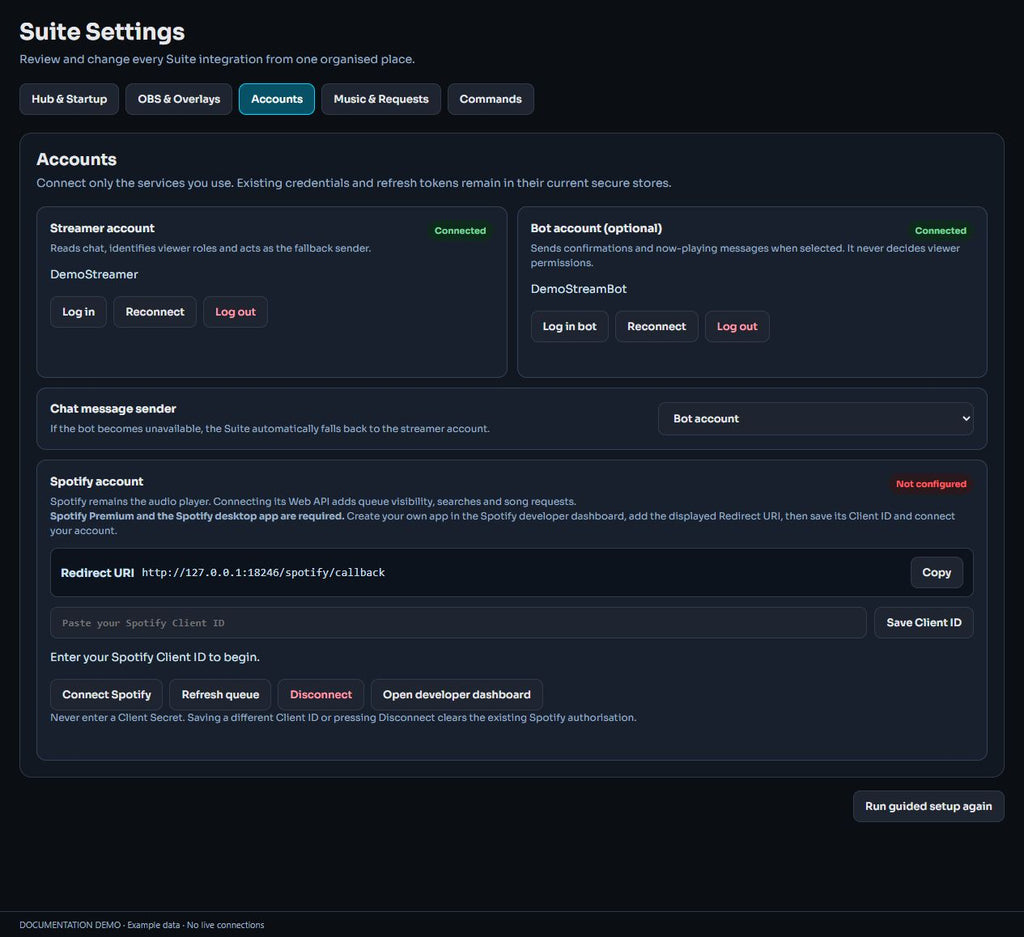
Task: Expand the Chat message sender dropdown
Action: point(816,419)
